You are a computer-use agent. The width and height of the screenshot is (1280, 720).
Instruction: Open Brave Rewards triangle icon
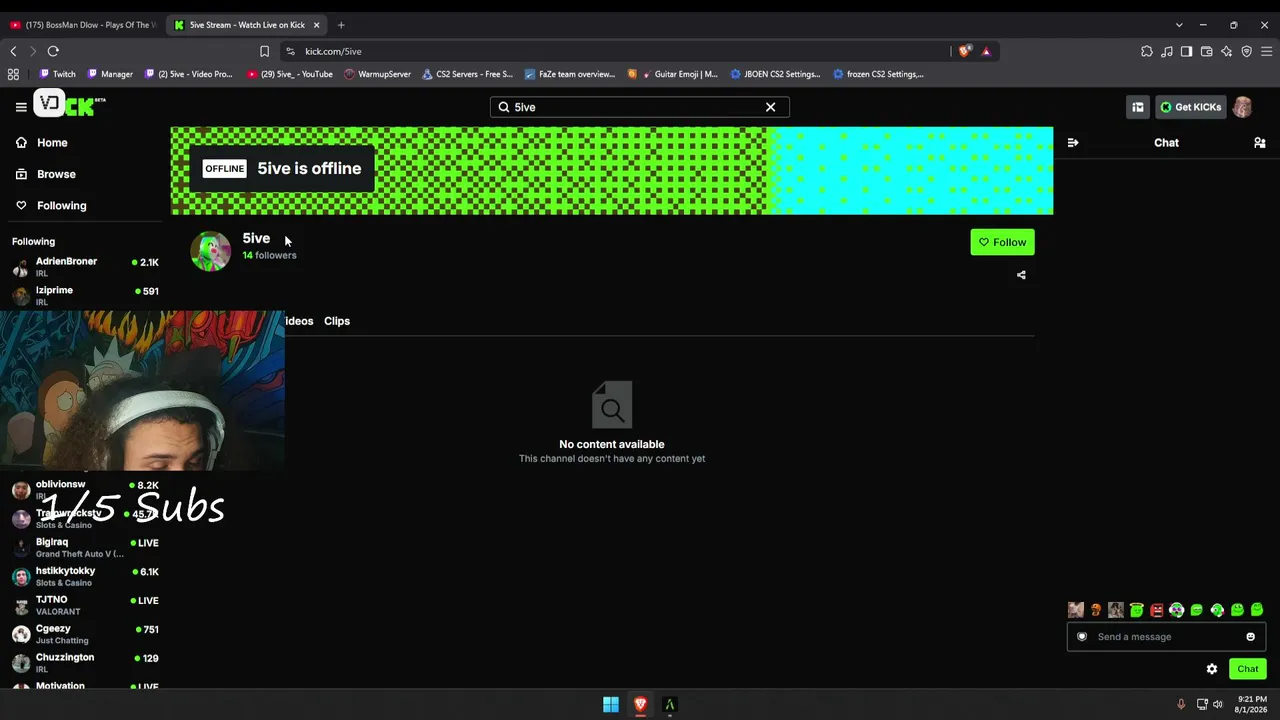point(986,51)
